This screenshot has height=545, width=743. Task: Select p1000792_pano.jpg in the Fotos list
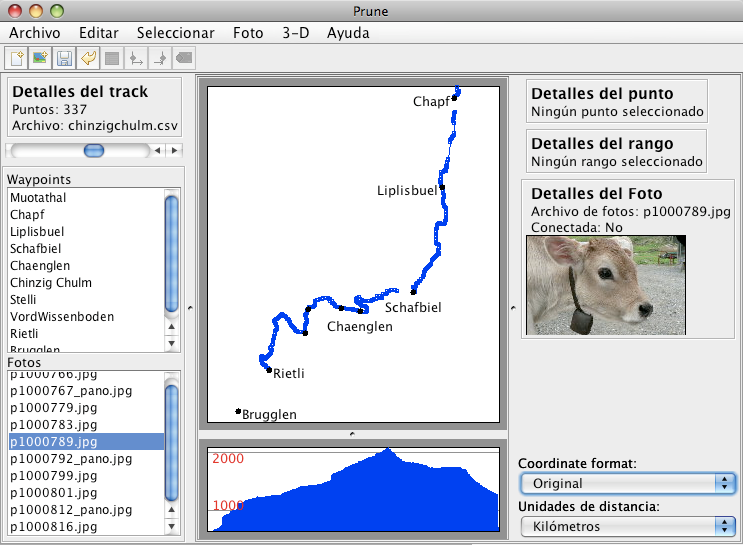pos(70,459)
